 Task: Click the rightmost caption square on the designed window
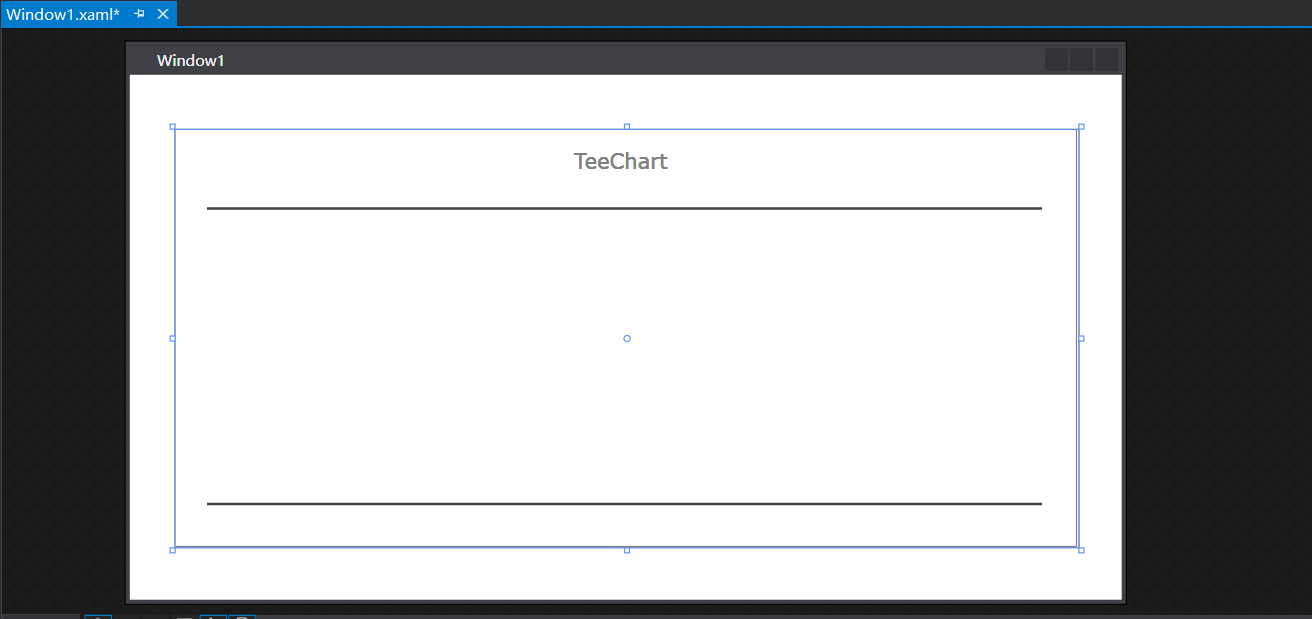click(1106, 59)
